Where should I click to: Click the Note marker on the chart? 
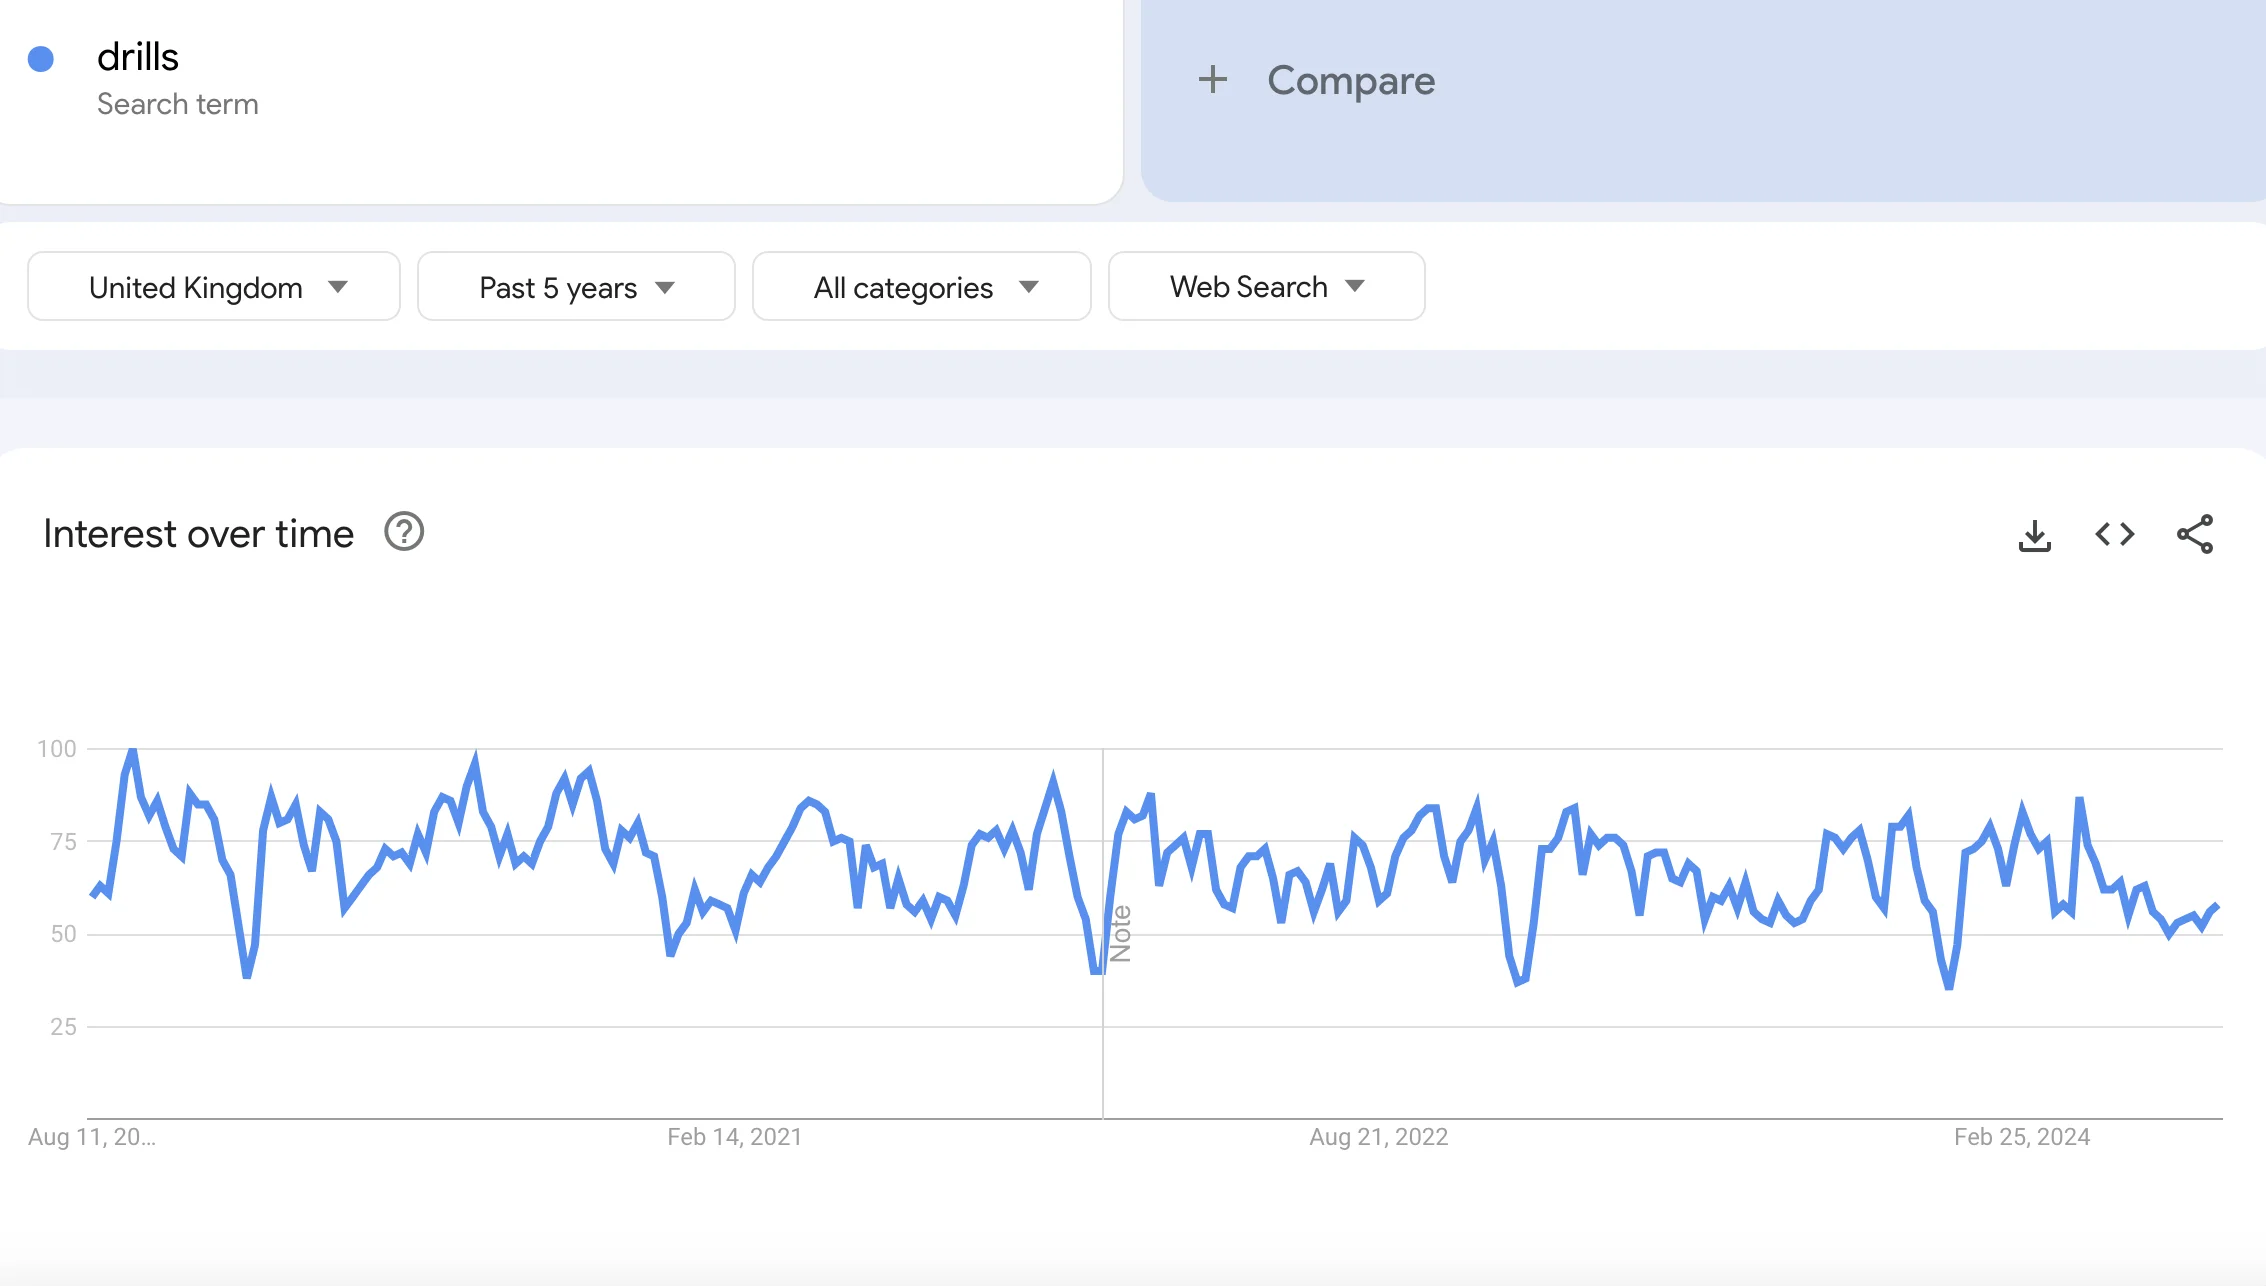[1121, 933]
